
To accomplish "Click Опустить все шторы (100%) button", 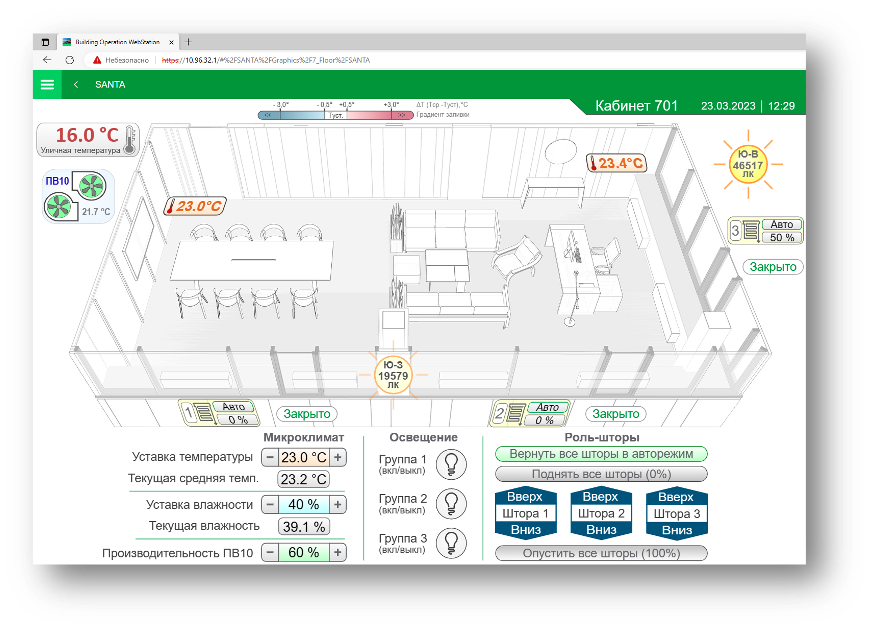I will (x=601, y=553).
